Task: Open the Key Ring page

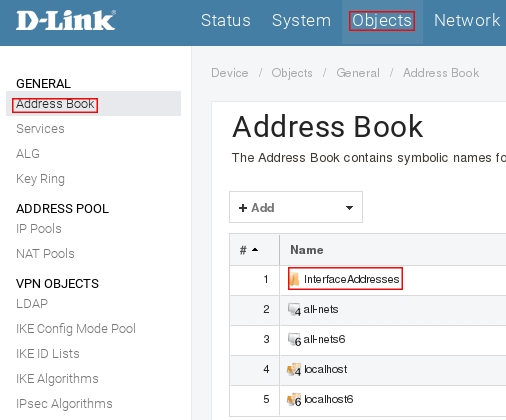Action: 40,179
